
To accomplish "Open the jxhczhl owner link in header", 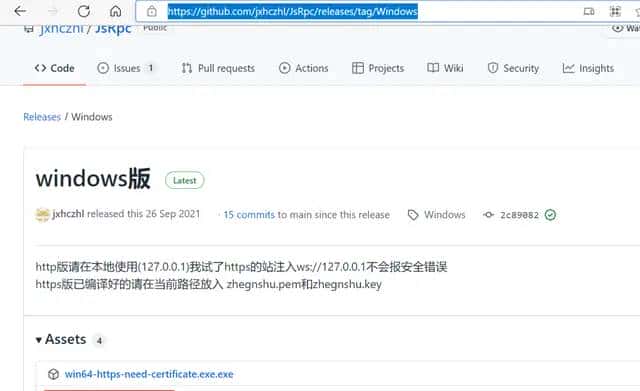I will [62, 29].
